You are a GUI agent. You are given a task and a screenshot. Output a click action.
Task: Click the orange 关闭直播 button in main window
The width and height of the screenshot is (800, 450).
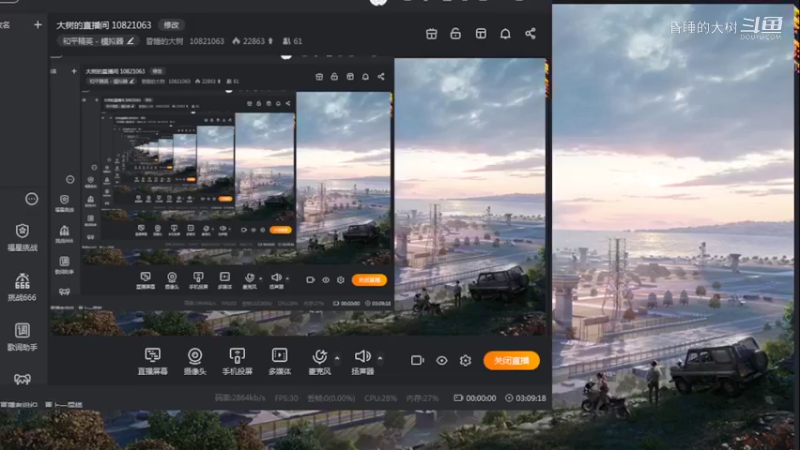point(511,360)
